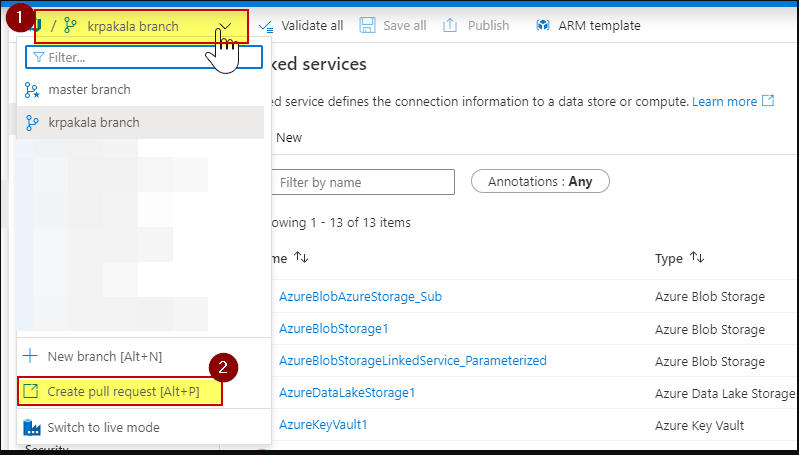Viewport: 799px width, 455px height.
Task: Click the Create pull request icon
Action: [x=31, y=391]
